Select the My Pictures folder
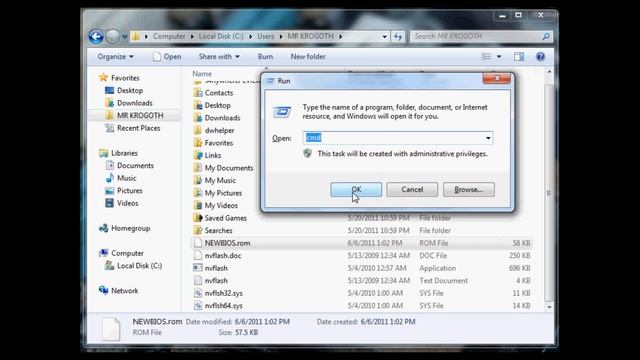The height and width of the screenshot is (360, 640). coord(223,193)
